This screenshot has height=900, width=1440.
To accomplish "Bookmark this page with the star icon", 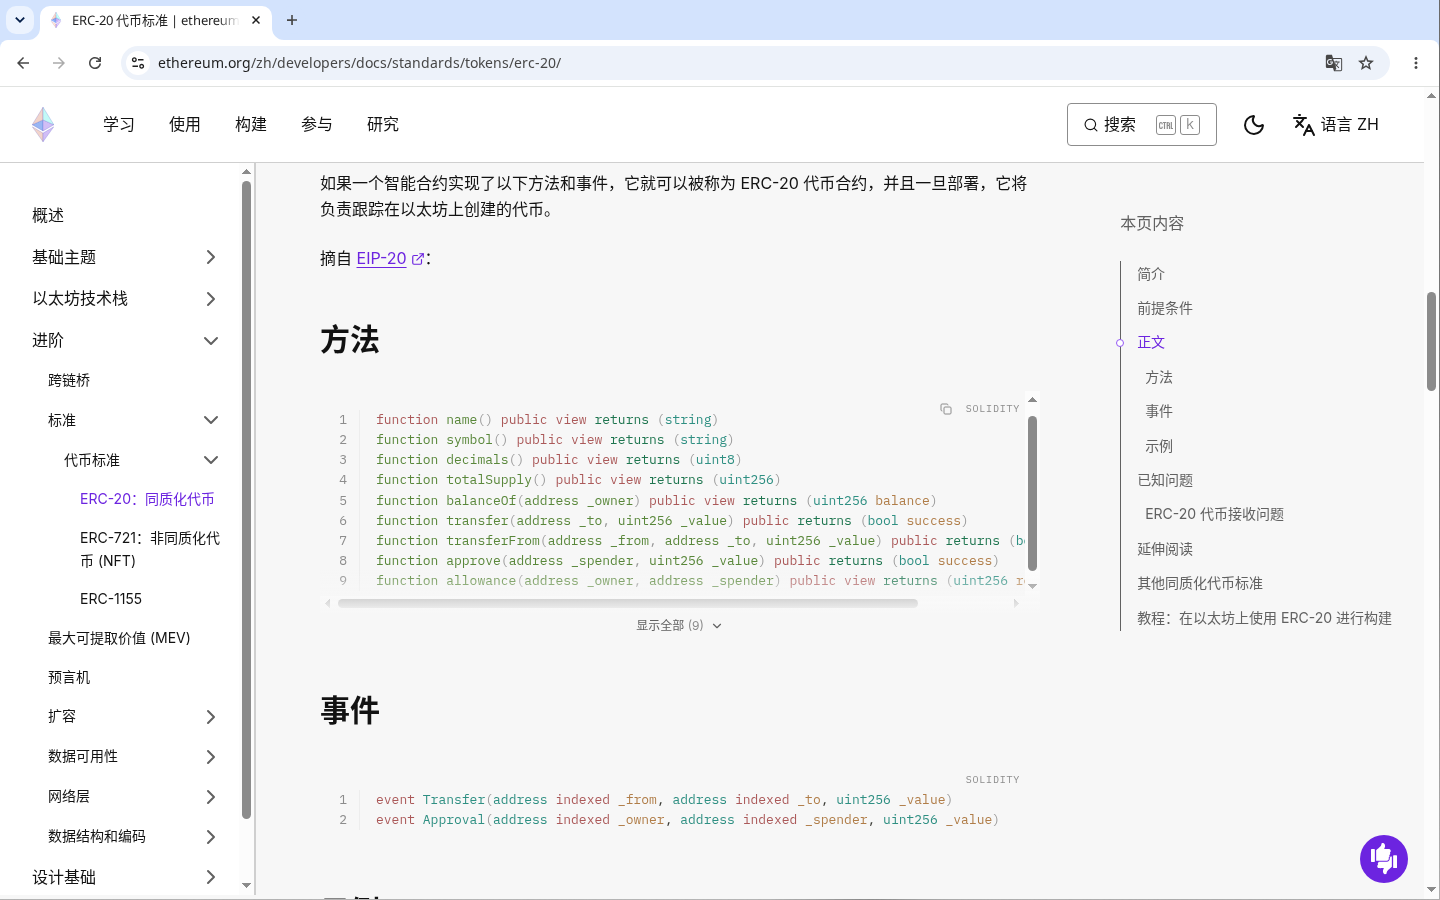I will coord(1366,63).
